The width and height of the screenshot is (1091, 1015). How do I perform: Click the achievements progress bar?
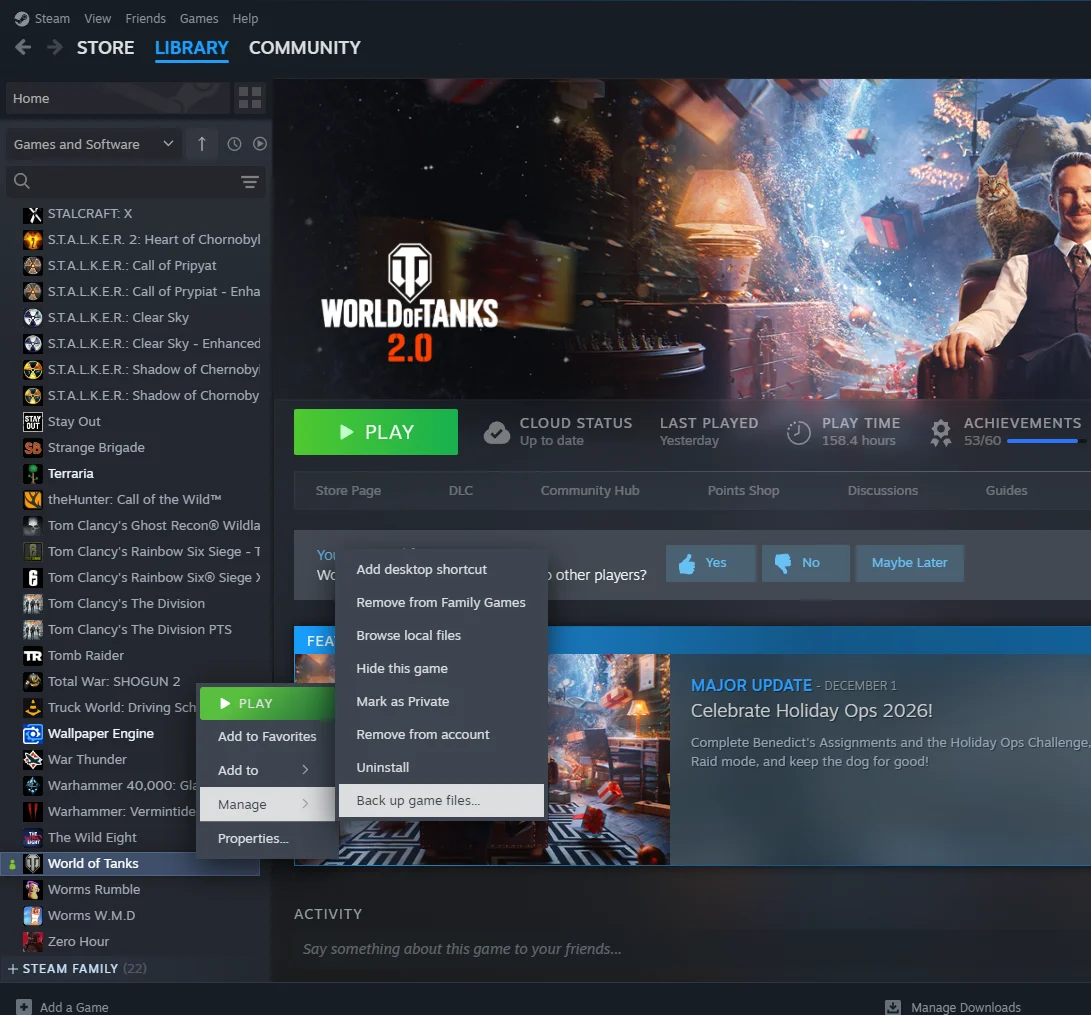[1043, 441]
